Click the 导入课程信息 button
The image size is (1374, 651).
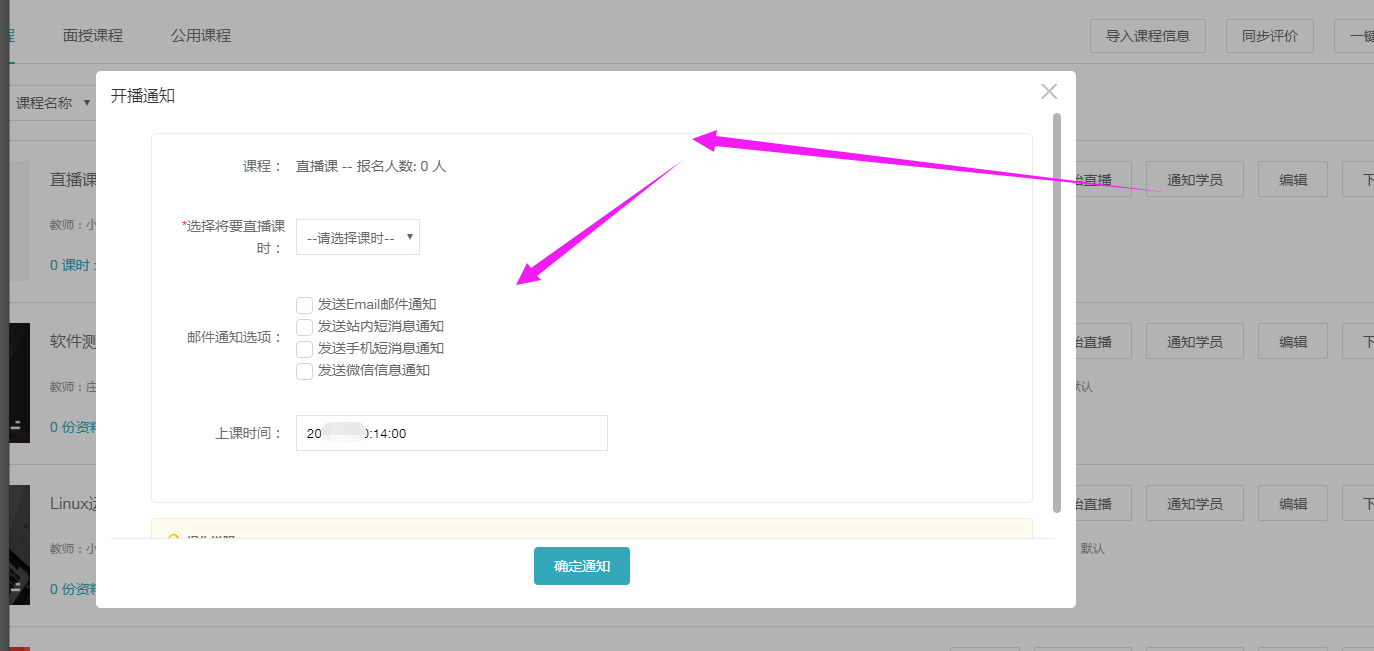tap(1147, 36)
